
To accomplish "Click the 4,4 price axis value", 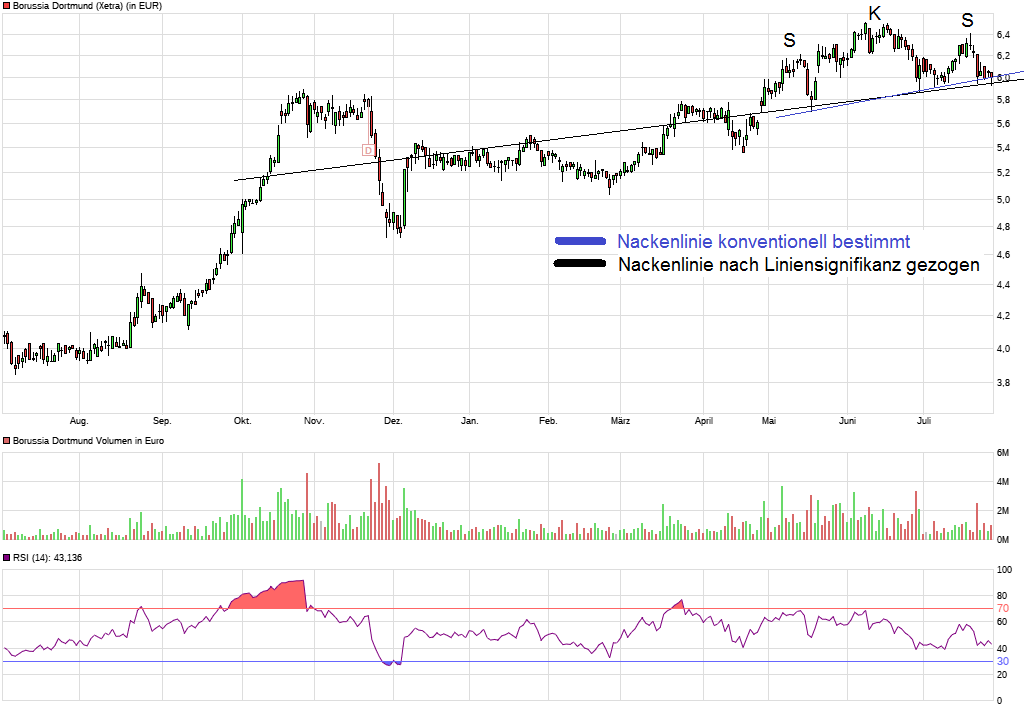I will pos(1003,285).
